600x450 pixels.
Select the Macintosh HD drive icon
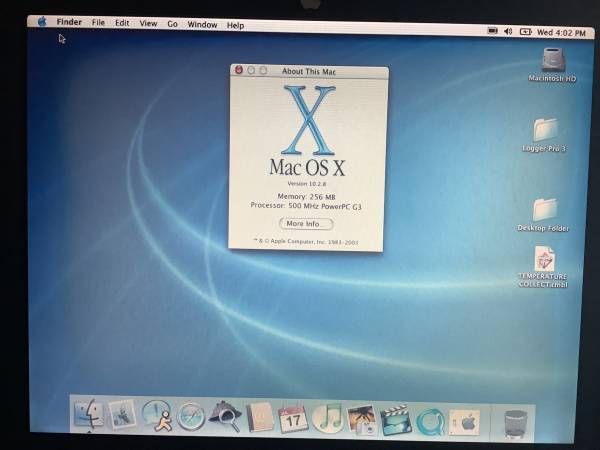click(553, 62)
